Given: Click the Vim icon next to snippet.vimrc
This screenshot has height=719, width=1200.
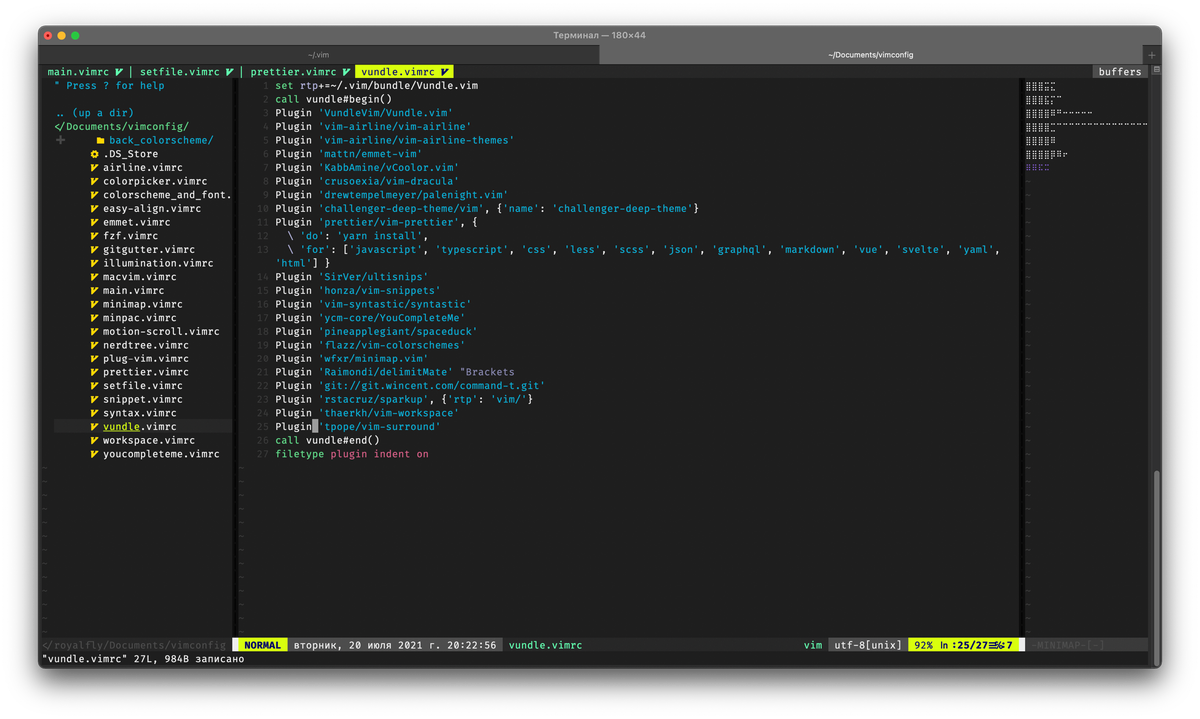Looking at the screenshot, I should (95, 399).
